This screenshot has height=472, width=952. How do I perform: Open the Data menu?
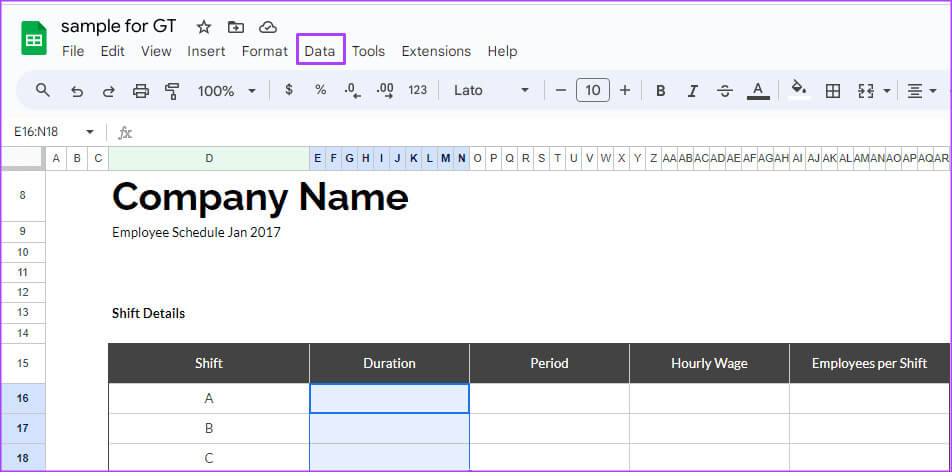[320, 51]
